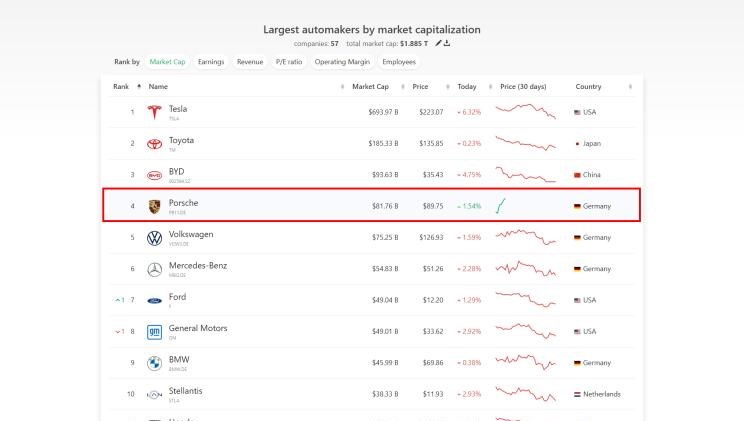Viewport: 744px width, 421px height.
Task: Click the up rank change arrow beside Ford
Action: (x=118, y=300)
